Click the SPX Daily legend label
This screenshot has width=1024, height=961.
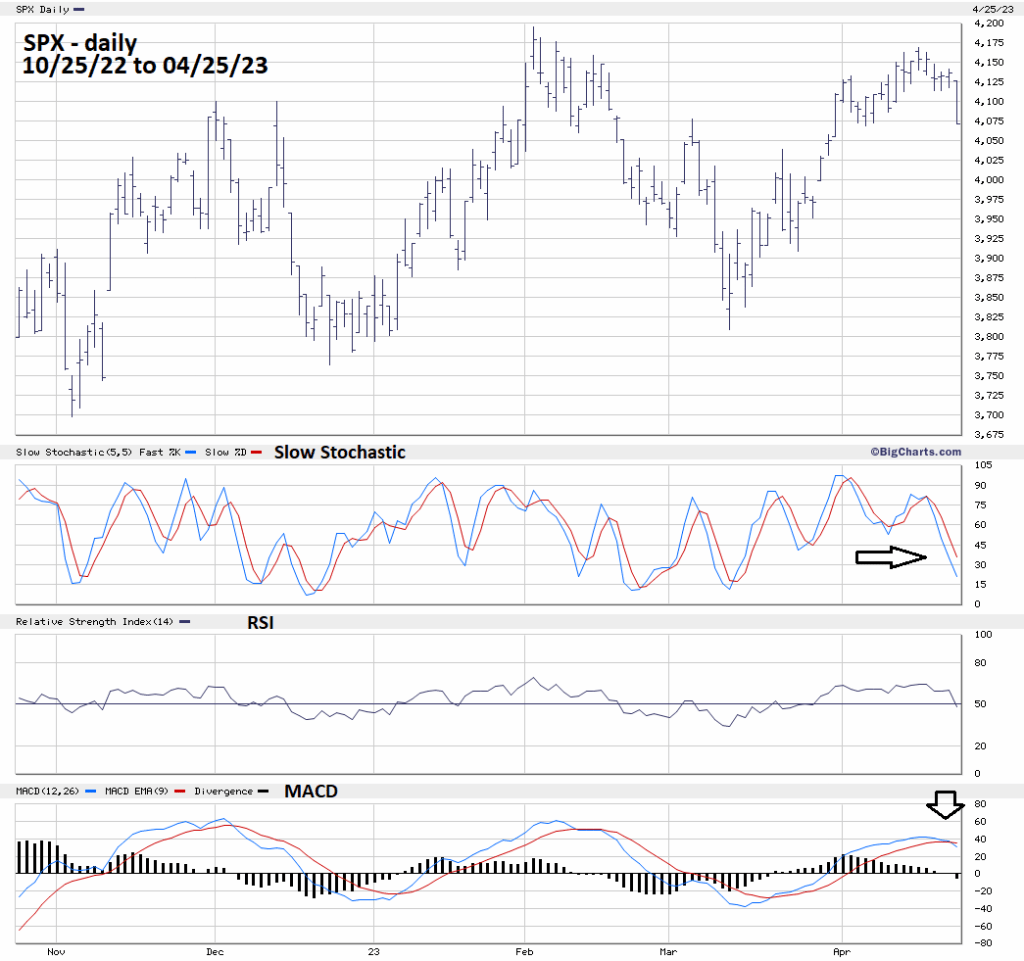pos(43,9)
